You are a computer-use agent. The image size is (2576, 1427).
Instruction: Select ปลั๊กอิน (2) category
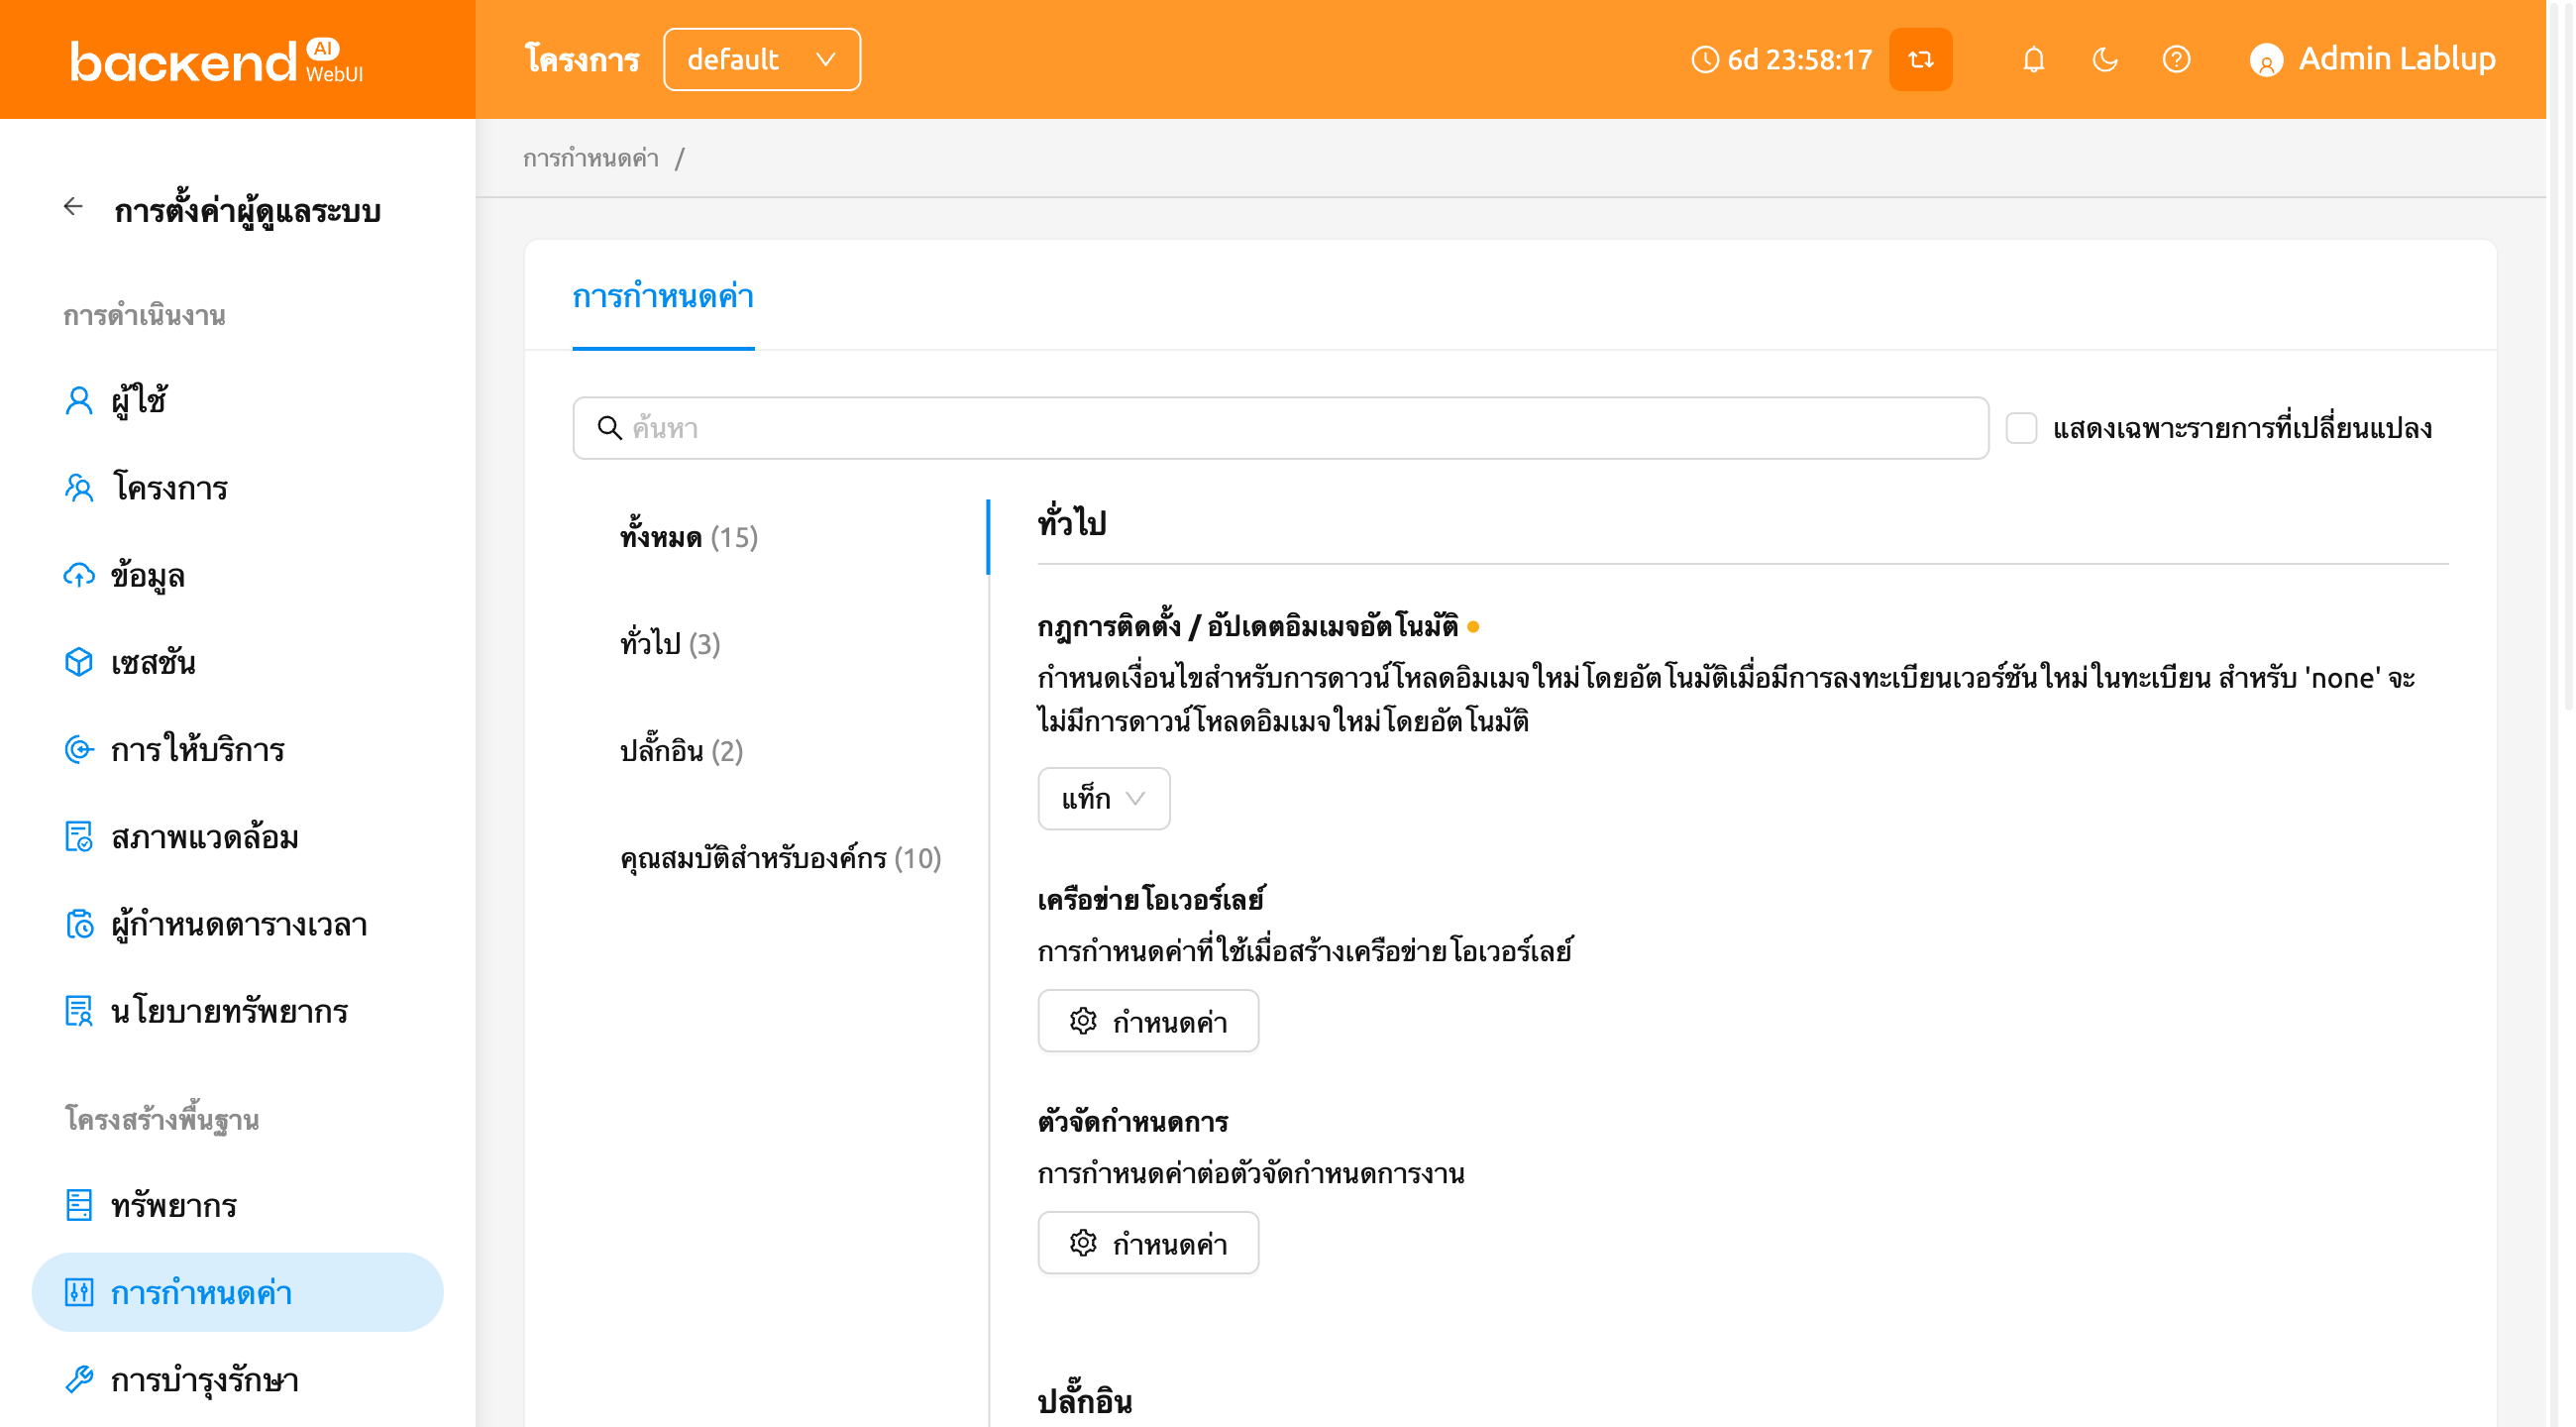click(x=681, y=751)
